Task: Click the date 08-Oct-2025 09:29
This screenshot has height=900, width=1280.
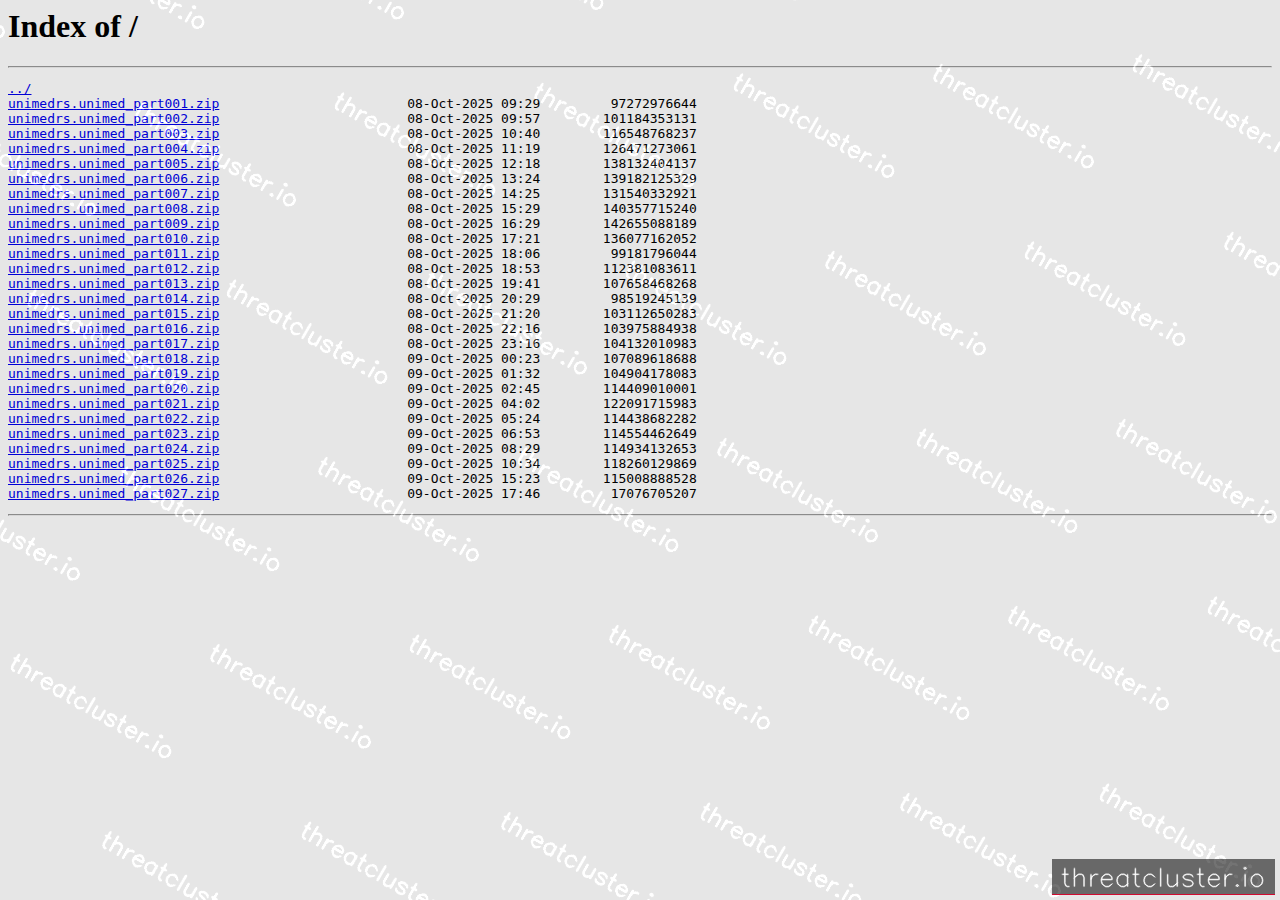Action: pyautogui.click(x=474, y=104)
